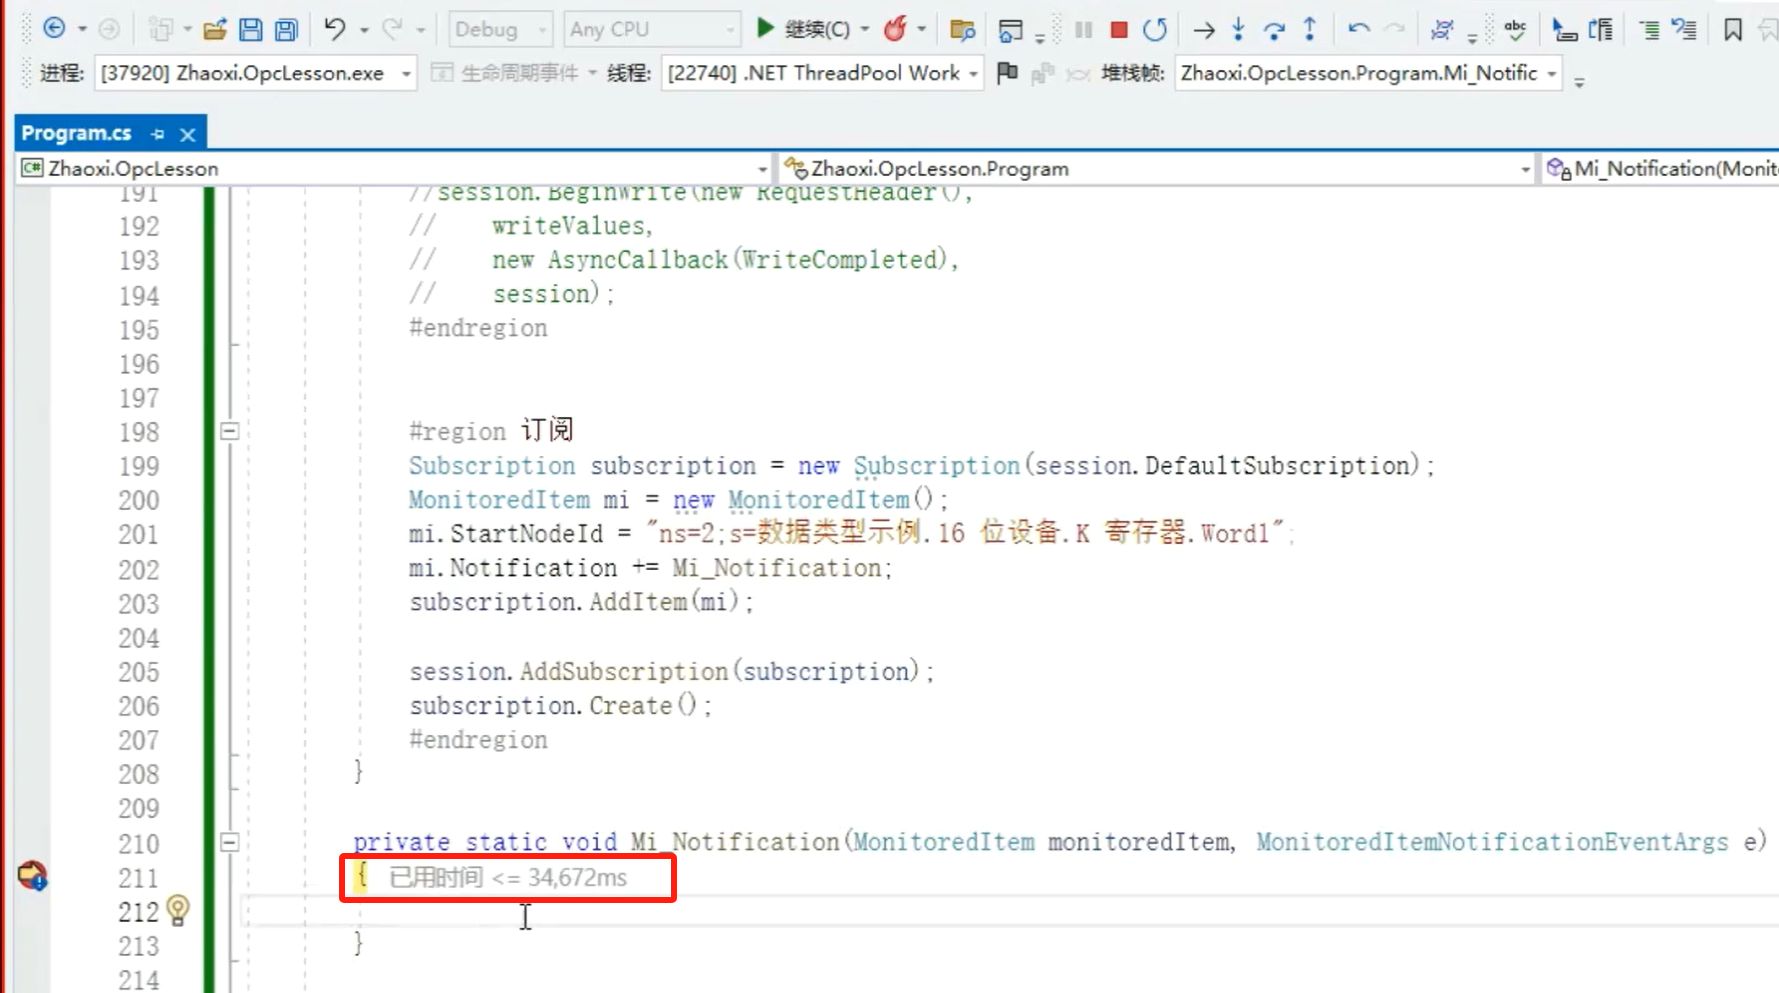
Task: Remove the breakpoint on line 211
Action: [x=32, y=876]
